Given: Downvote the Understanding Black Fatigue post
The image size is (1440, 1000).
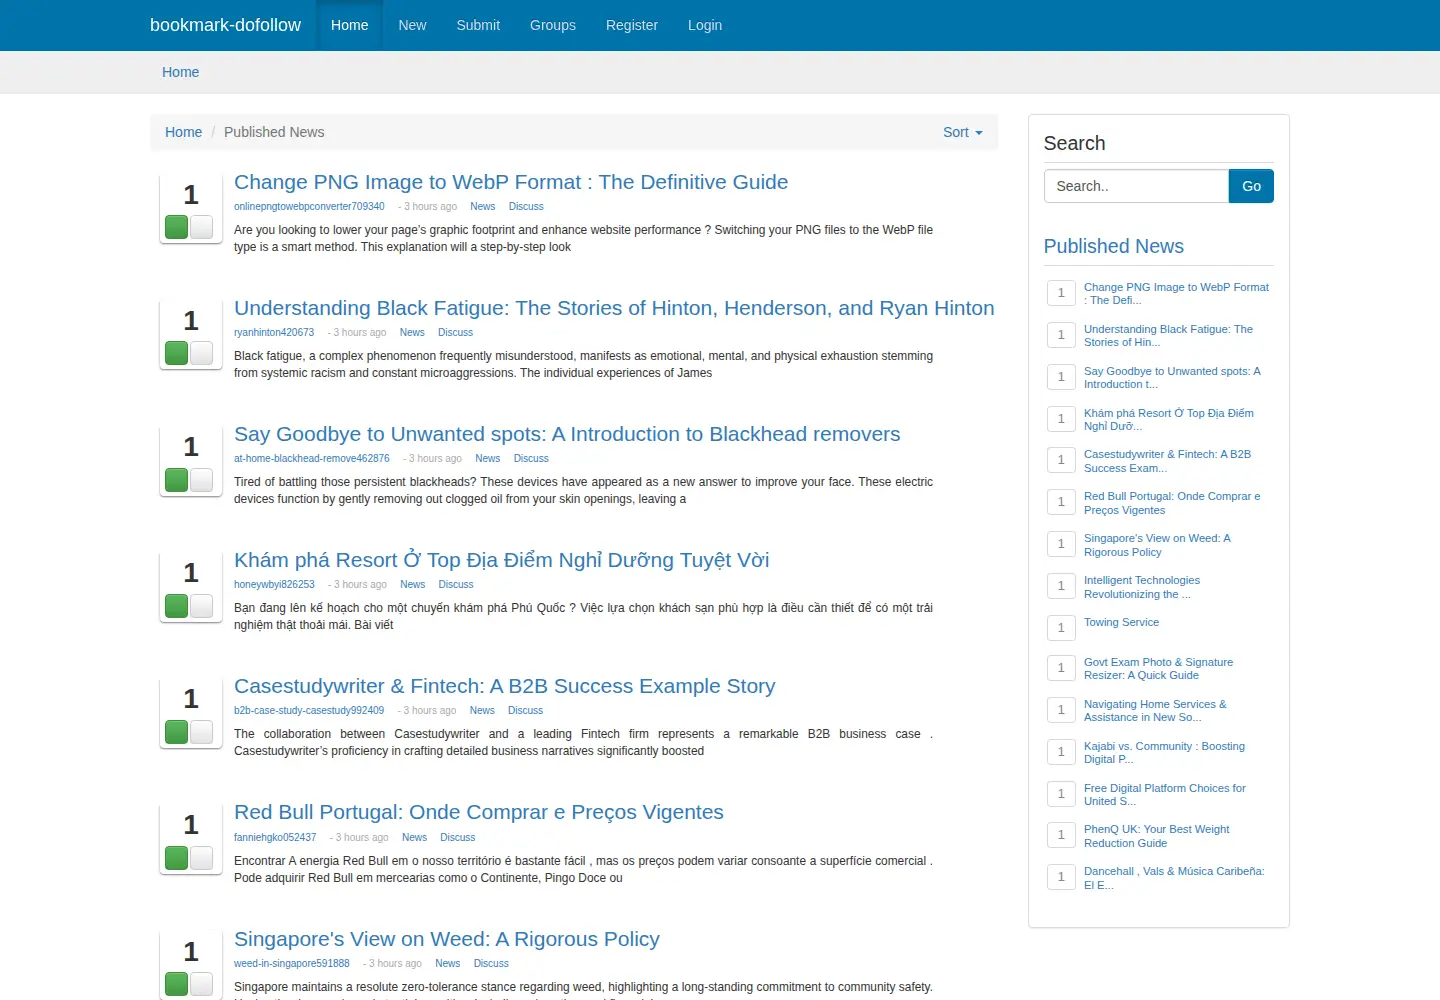Looking at the screenshot, I should tap(201, 353).
